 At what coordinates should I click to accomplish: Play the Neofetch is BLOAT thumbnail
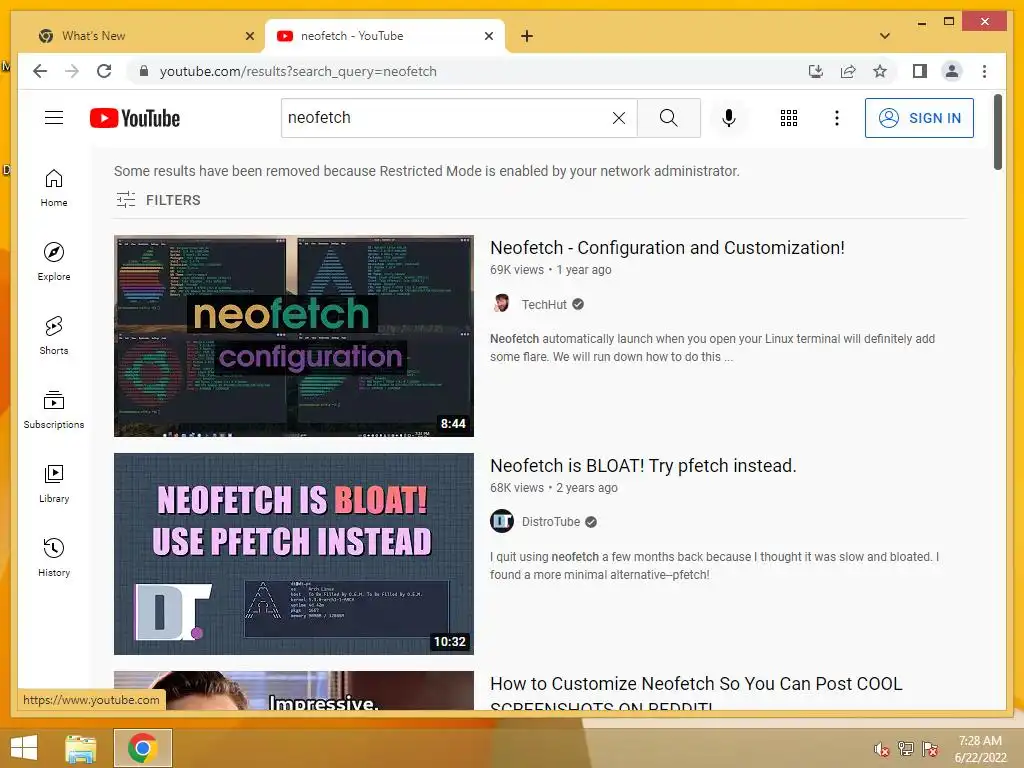point(294,554)
